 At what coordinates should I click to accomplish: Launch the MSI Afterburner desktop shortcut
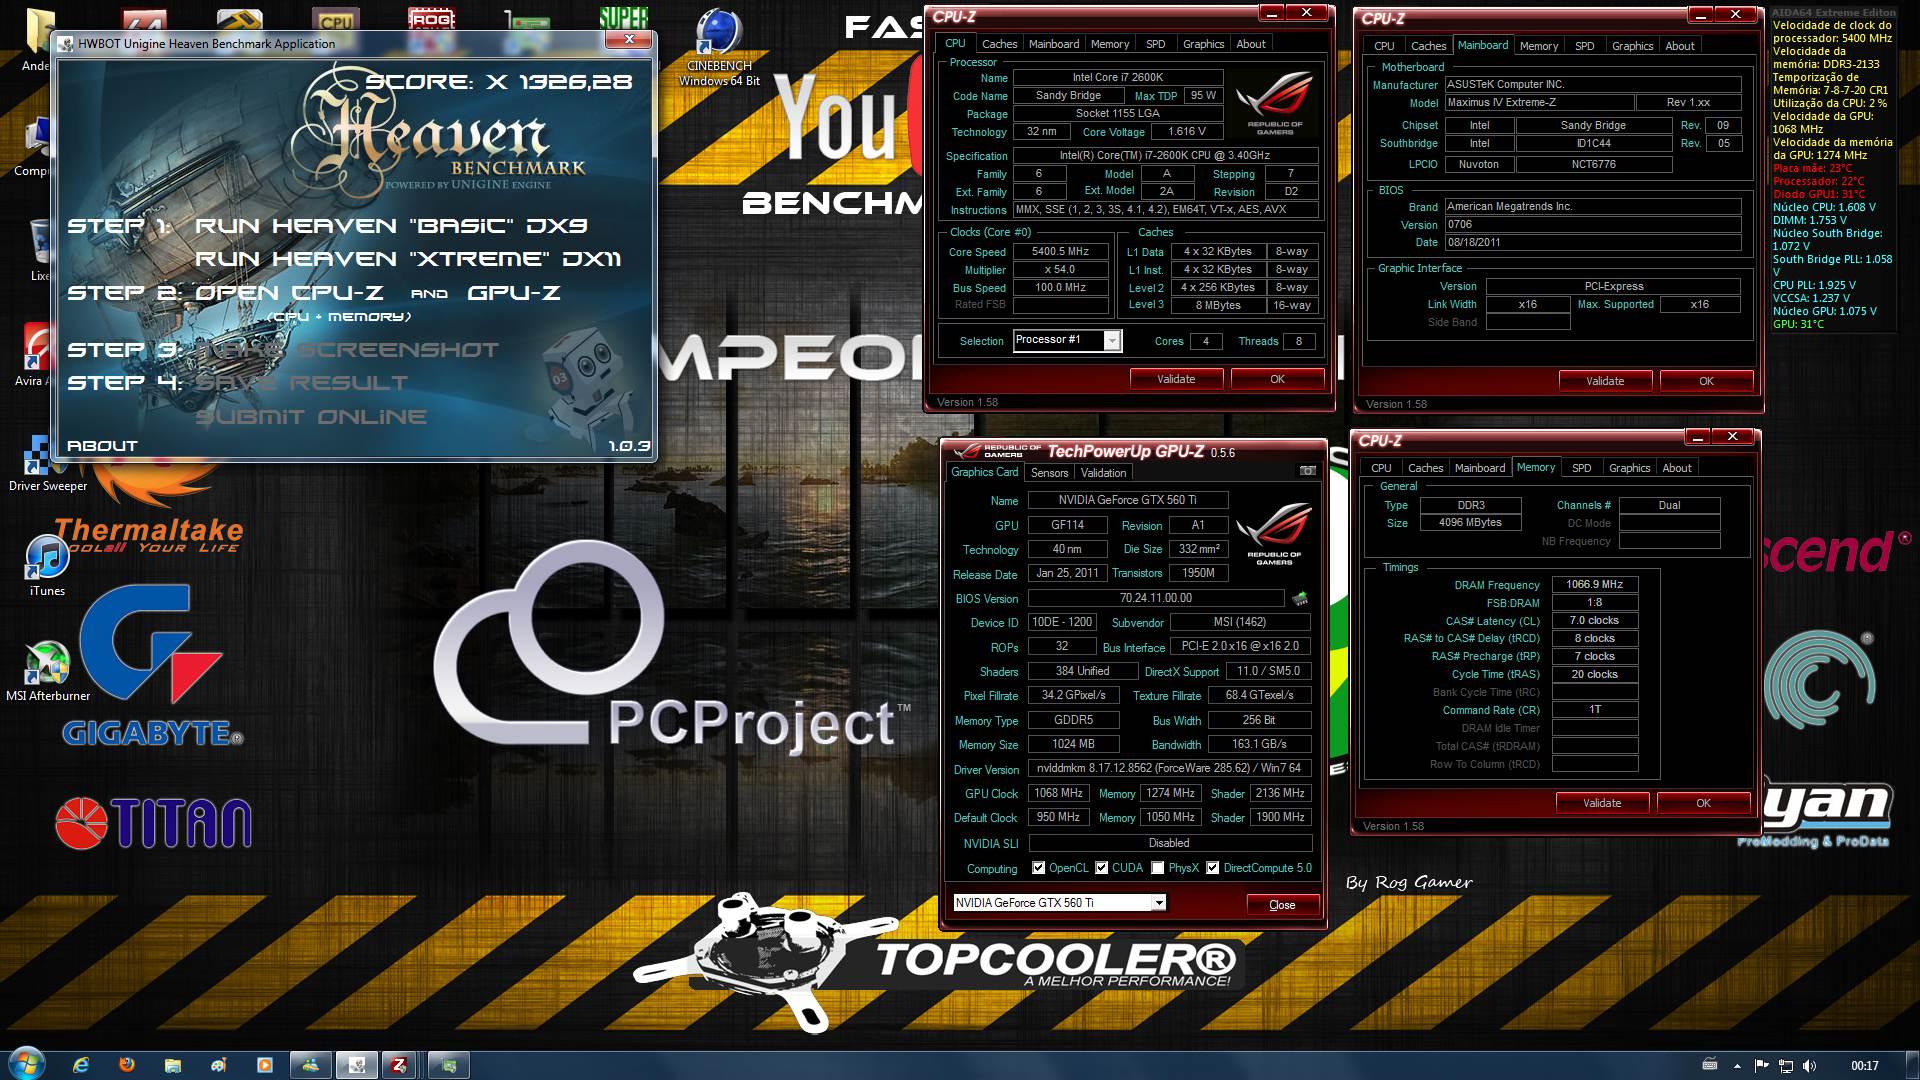(47, 671)
